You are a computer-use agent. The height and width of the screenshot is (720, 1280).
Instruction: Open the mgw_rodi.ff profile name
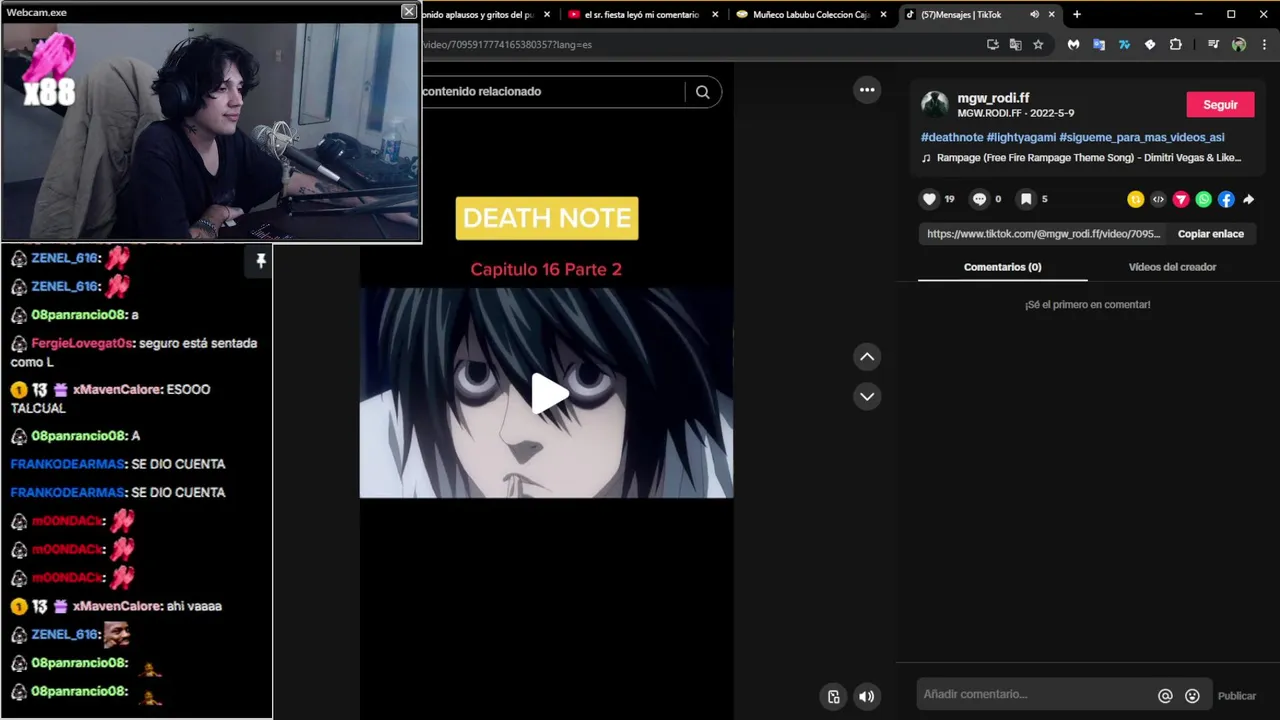tap(993, 98)
